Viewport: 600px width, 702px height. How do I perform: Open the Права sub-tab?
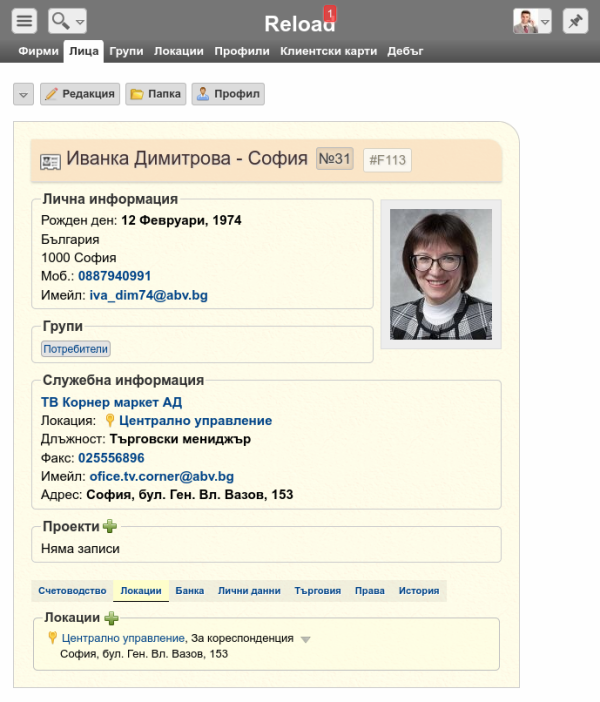370,591
